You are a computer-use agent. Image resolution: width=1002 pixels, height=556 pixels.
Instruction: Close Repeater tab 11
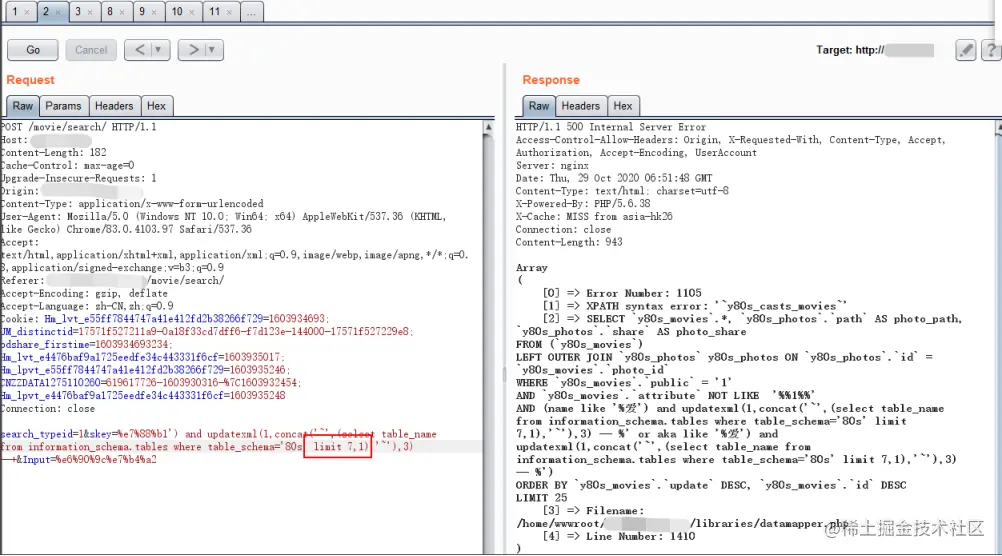point(229,12)
